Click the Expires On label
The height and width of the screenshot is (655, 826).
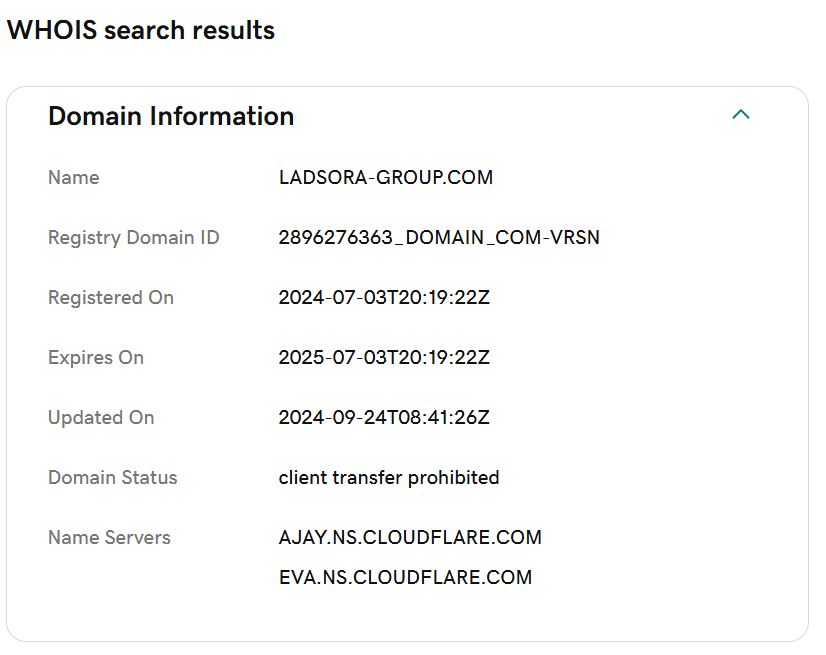point(95,358)
